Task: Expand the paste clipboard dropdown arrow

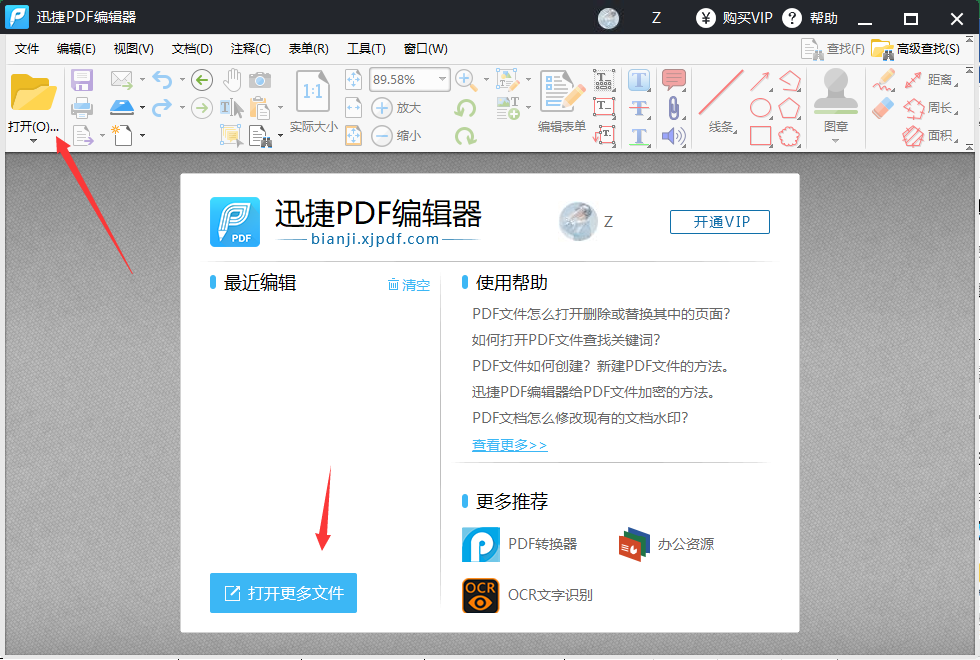Action: [x=280, y=108]
